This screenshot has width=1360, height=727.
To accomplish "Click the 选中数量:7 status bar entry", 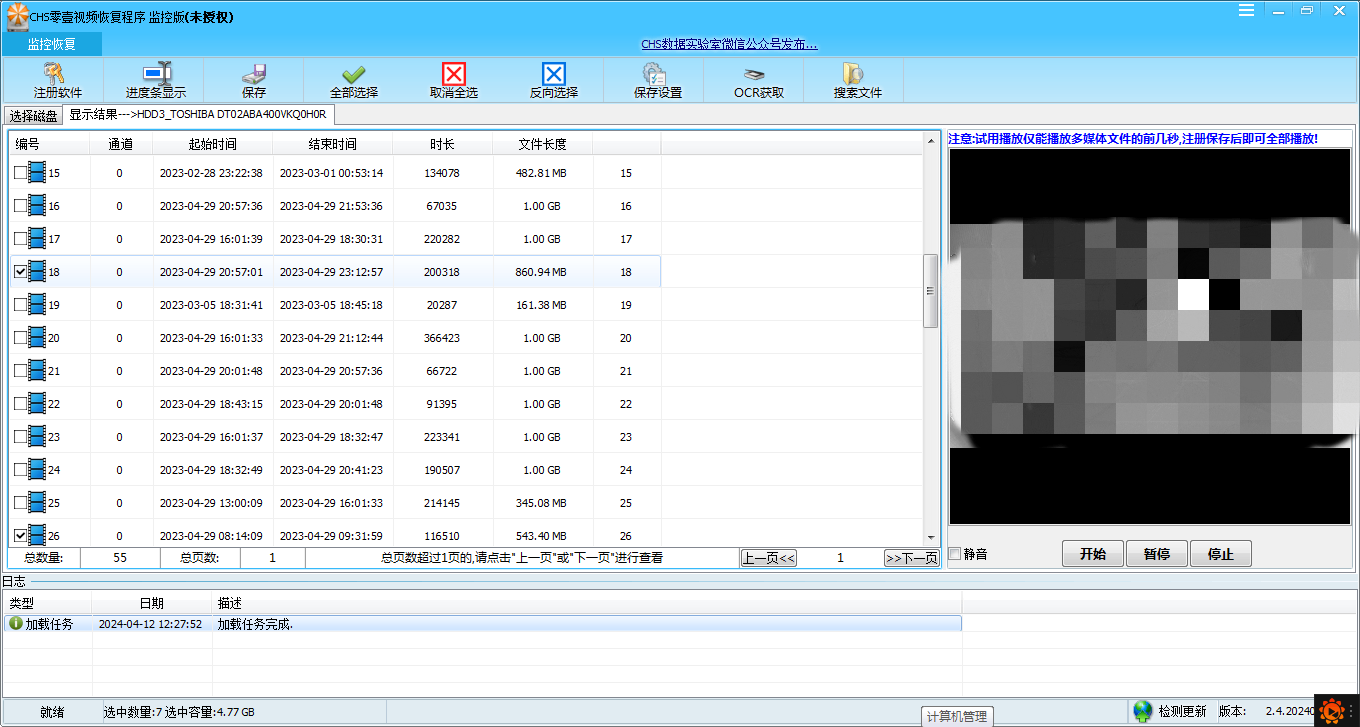I will point(132,712).
